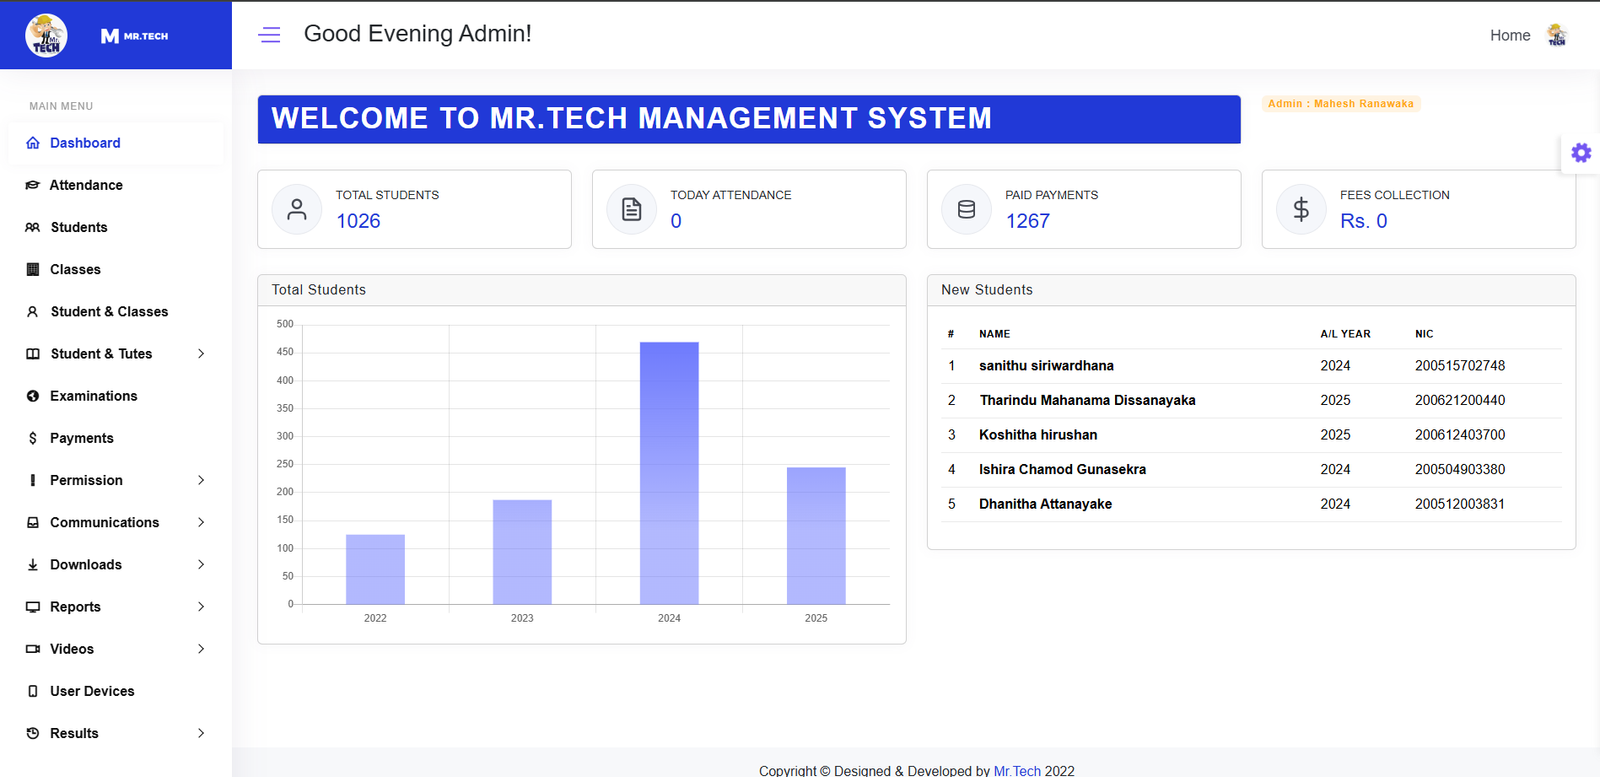Click the Dashboard home icon in sidebar
Viewport: 1600px width, 777px height.
(x=33, y=143)
